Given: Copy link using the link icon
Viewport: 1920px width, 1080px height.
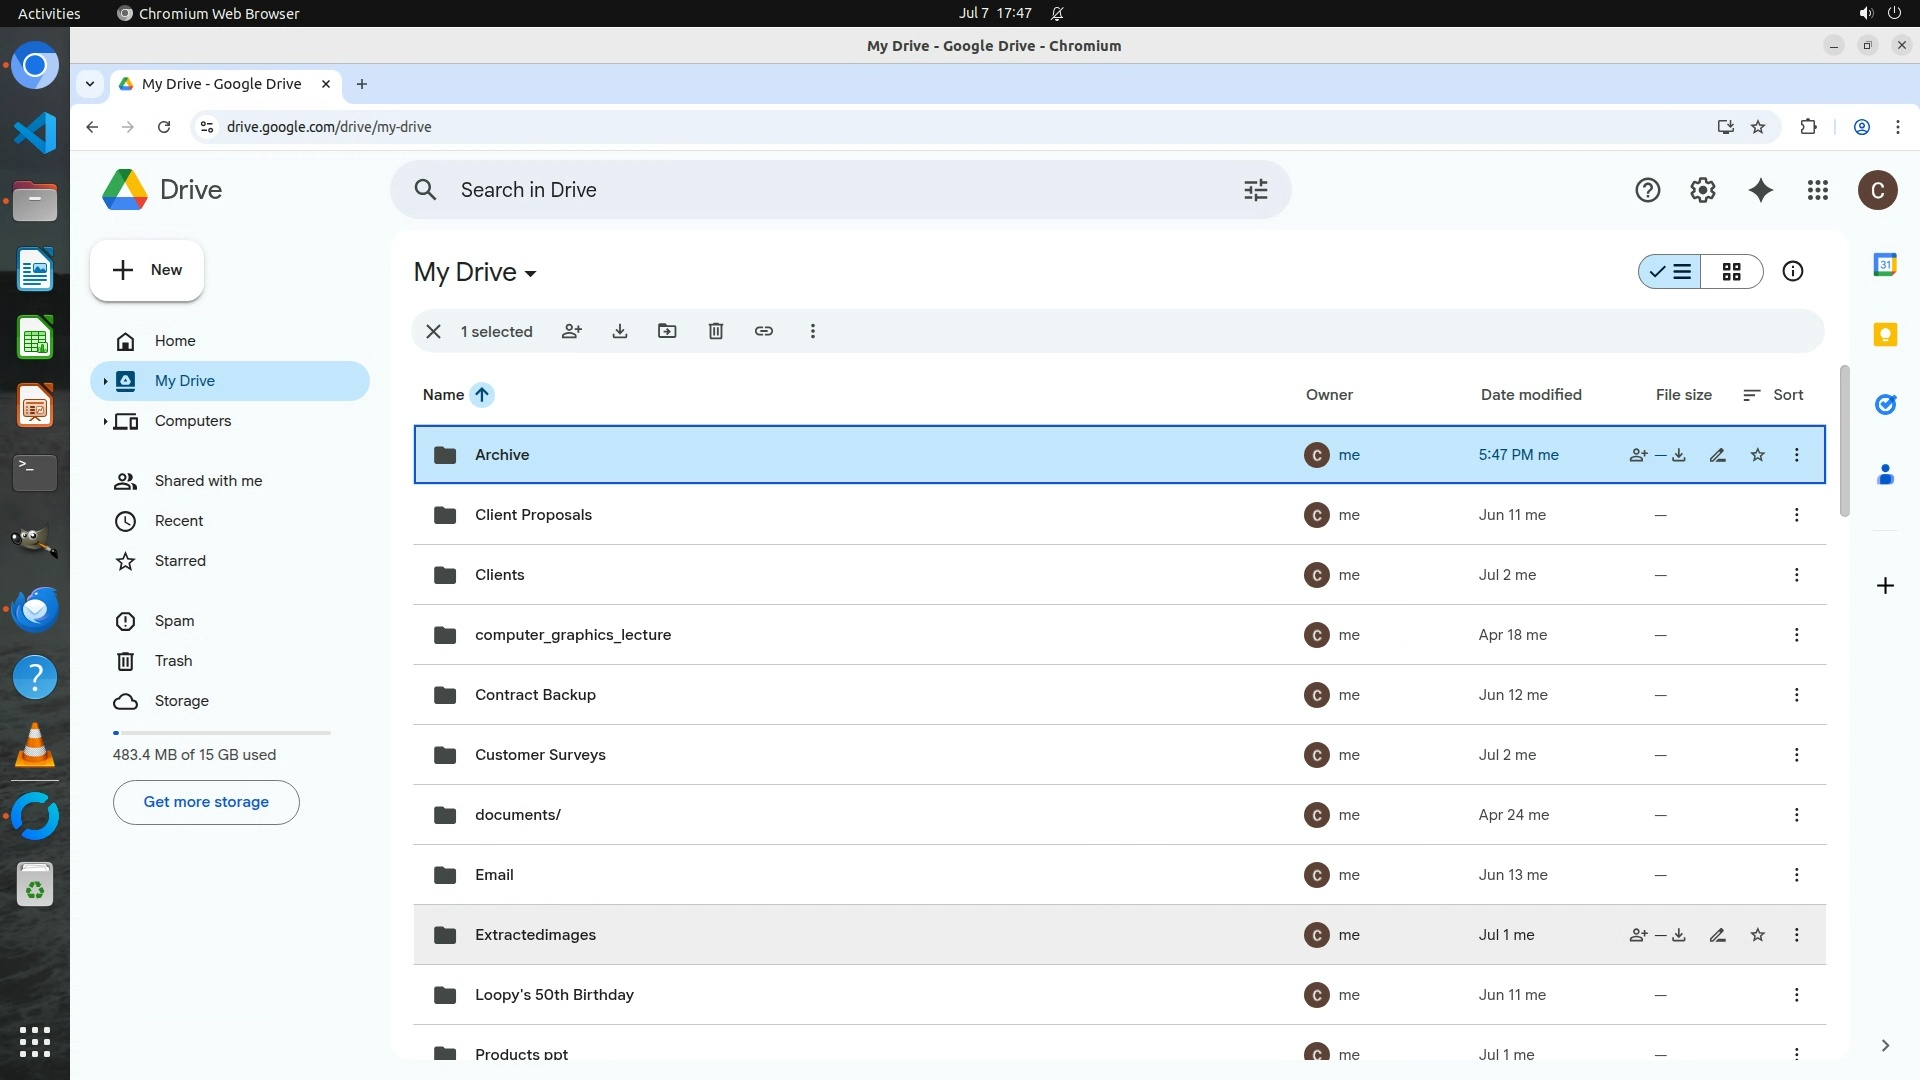Looking at the screenshot, I should click(764, 331).
